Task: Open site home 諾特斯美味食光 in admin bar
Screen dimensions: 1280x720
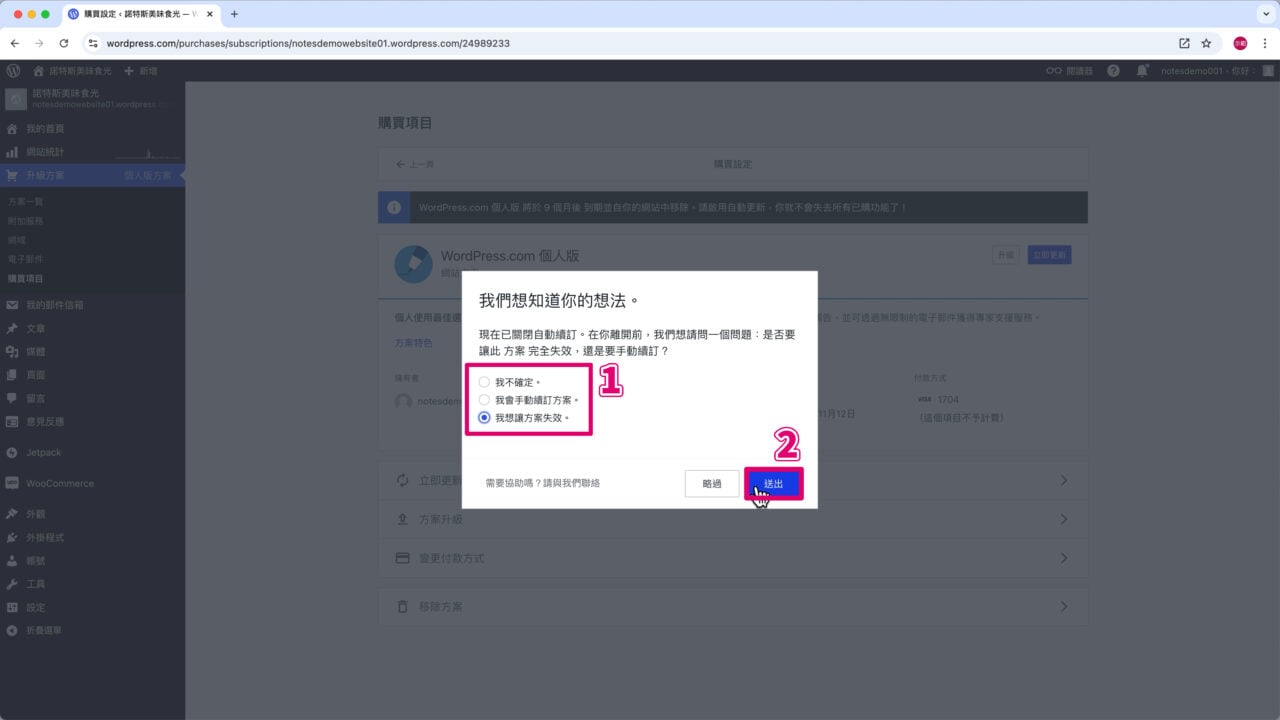Action: tap(73, 71)
